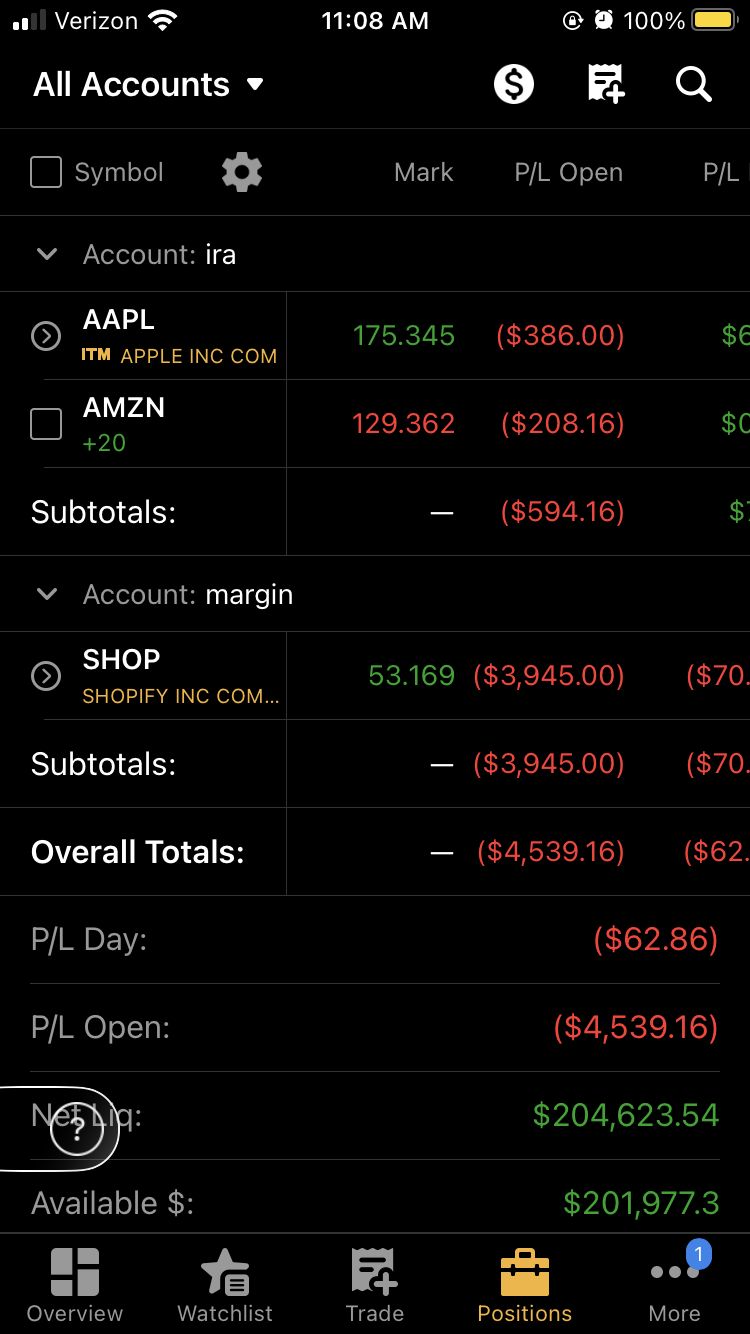This screenshot has height=1334, width=750.
Task: Sort by P/L Open column header
Action: 568,172
